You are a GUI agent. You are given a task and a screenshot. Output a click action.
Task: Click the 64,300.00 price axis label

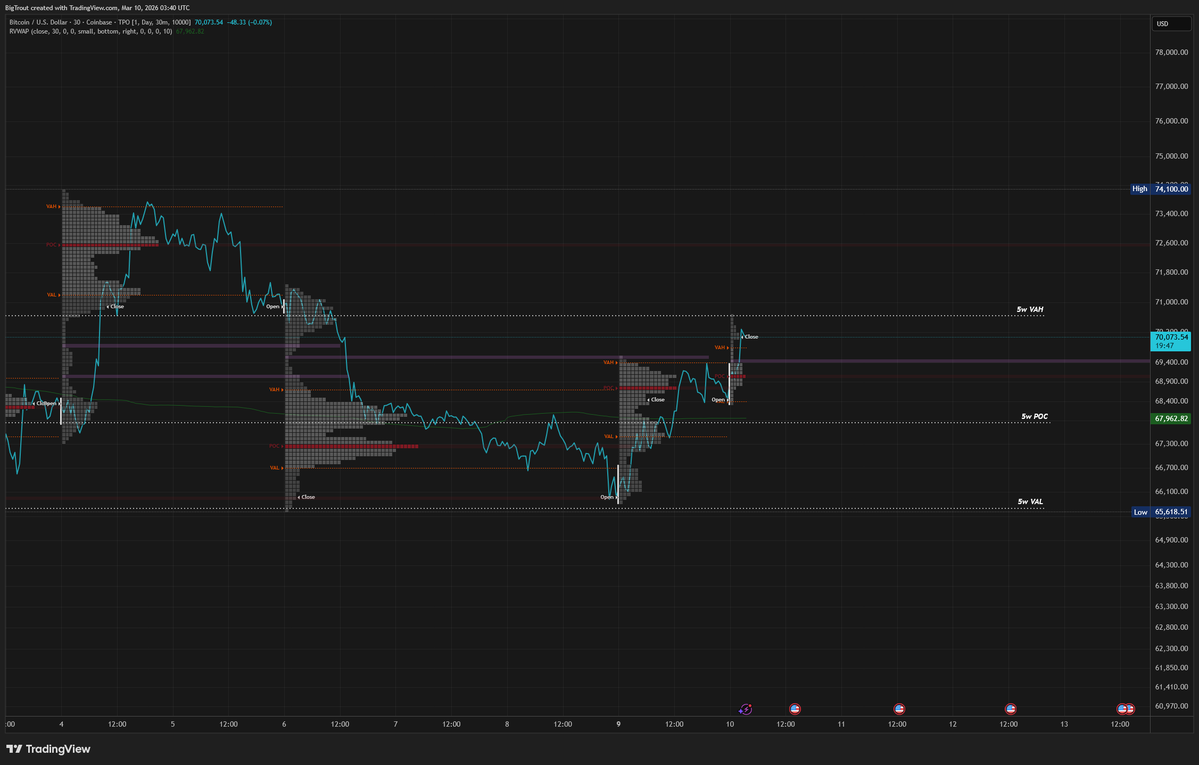tap(1171, 565)
